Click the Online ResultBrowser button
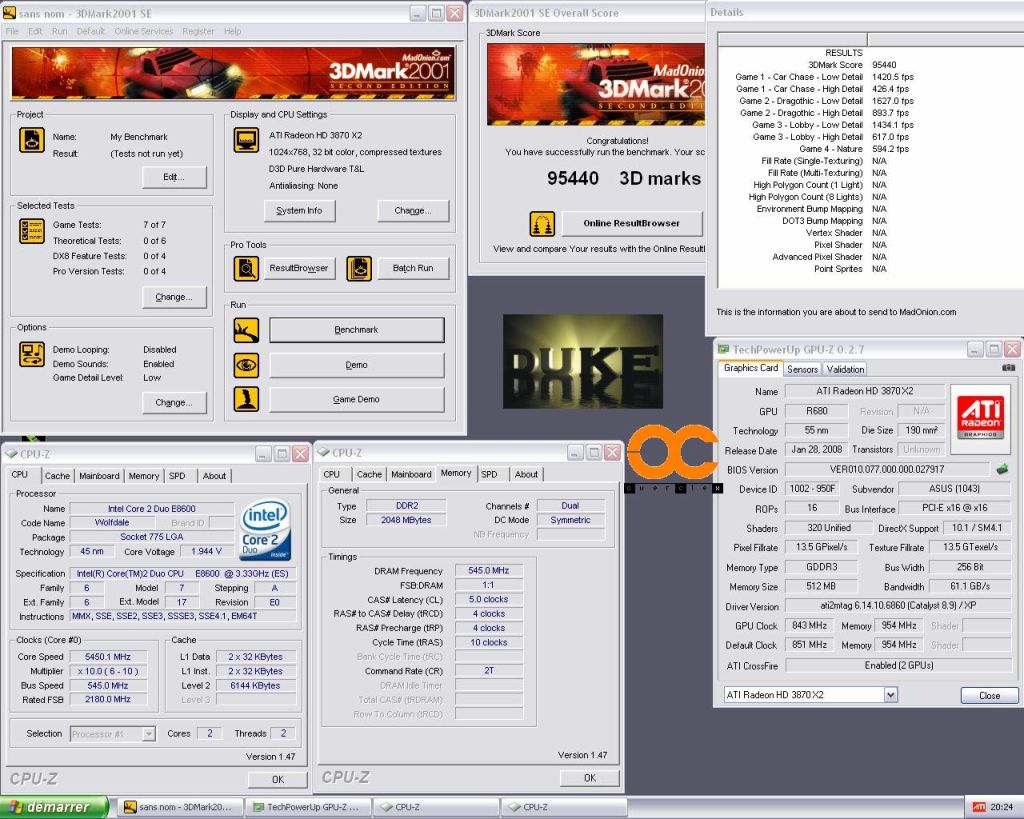This screenshot has height=819, width=1024. 632,223
